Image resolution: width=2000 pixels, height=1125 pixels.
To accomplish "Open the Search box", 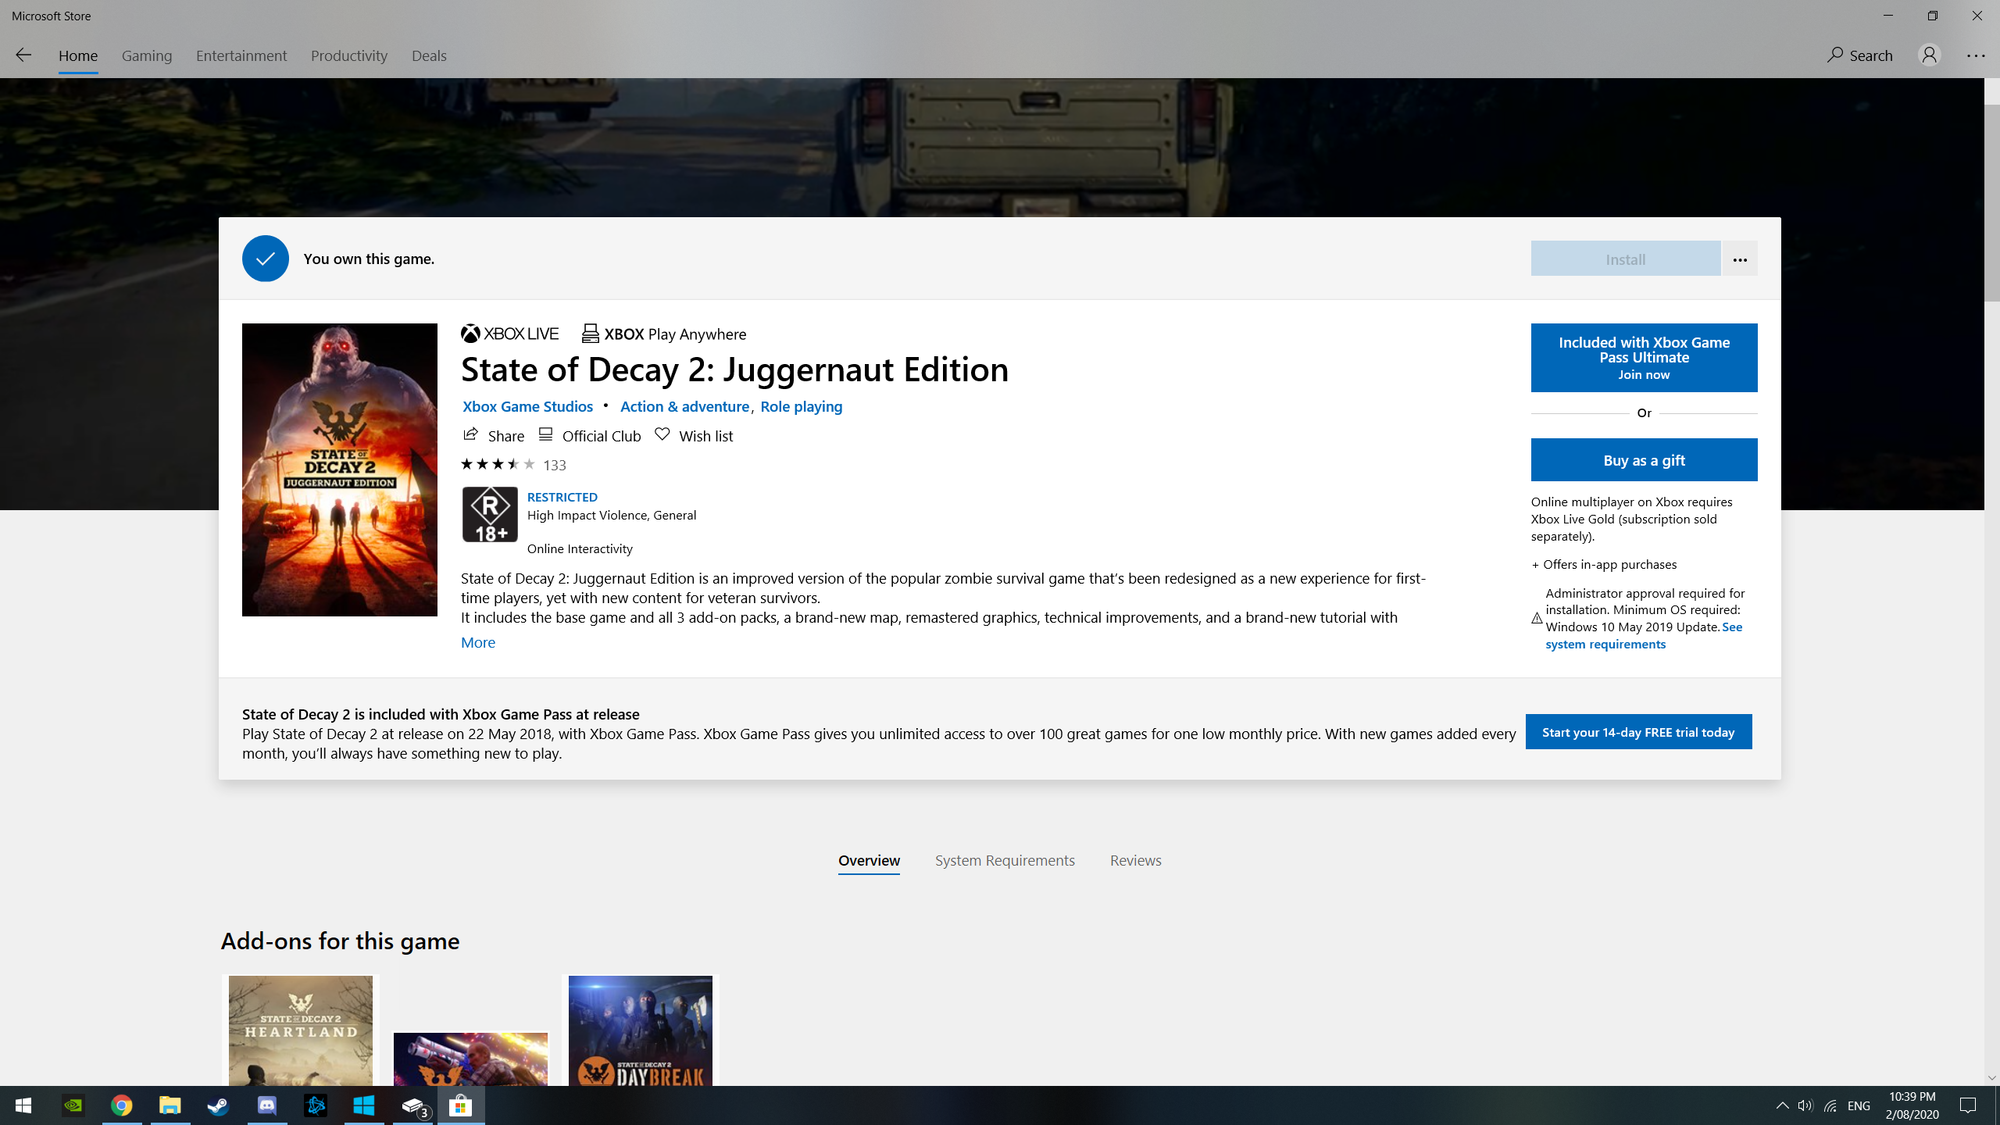I will [1859, 55].
